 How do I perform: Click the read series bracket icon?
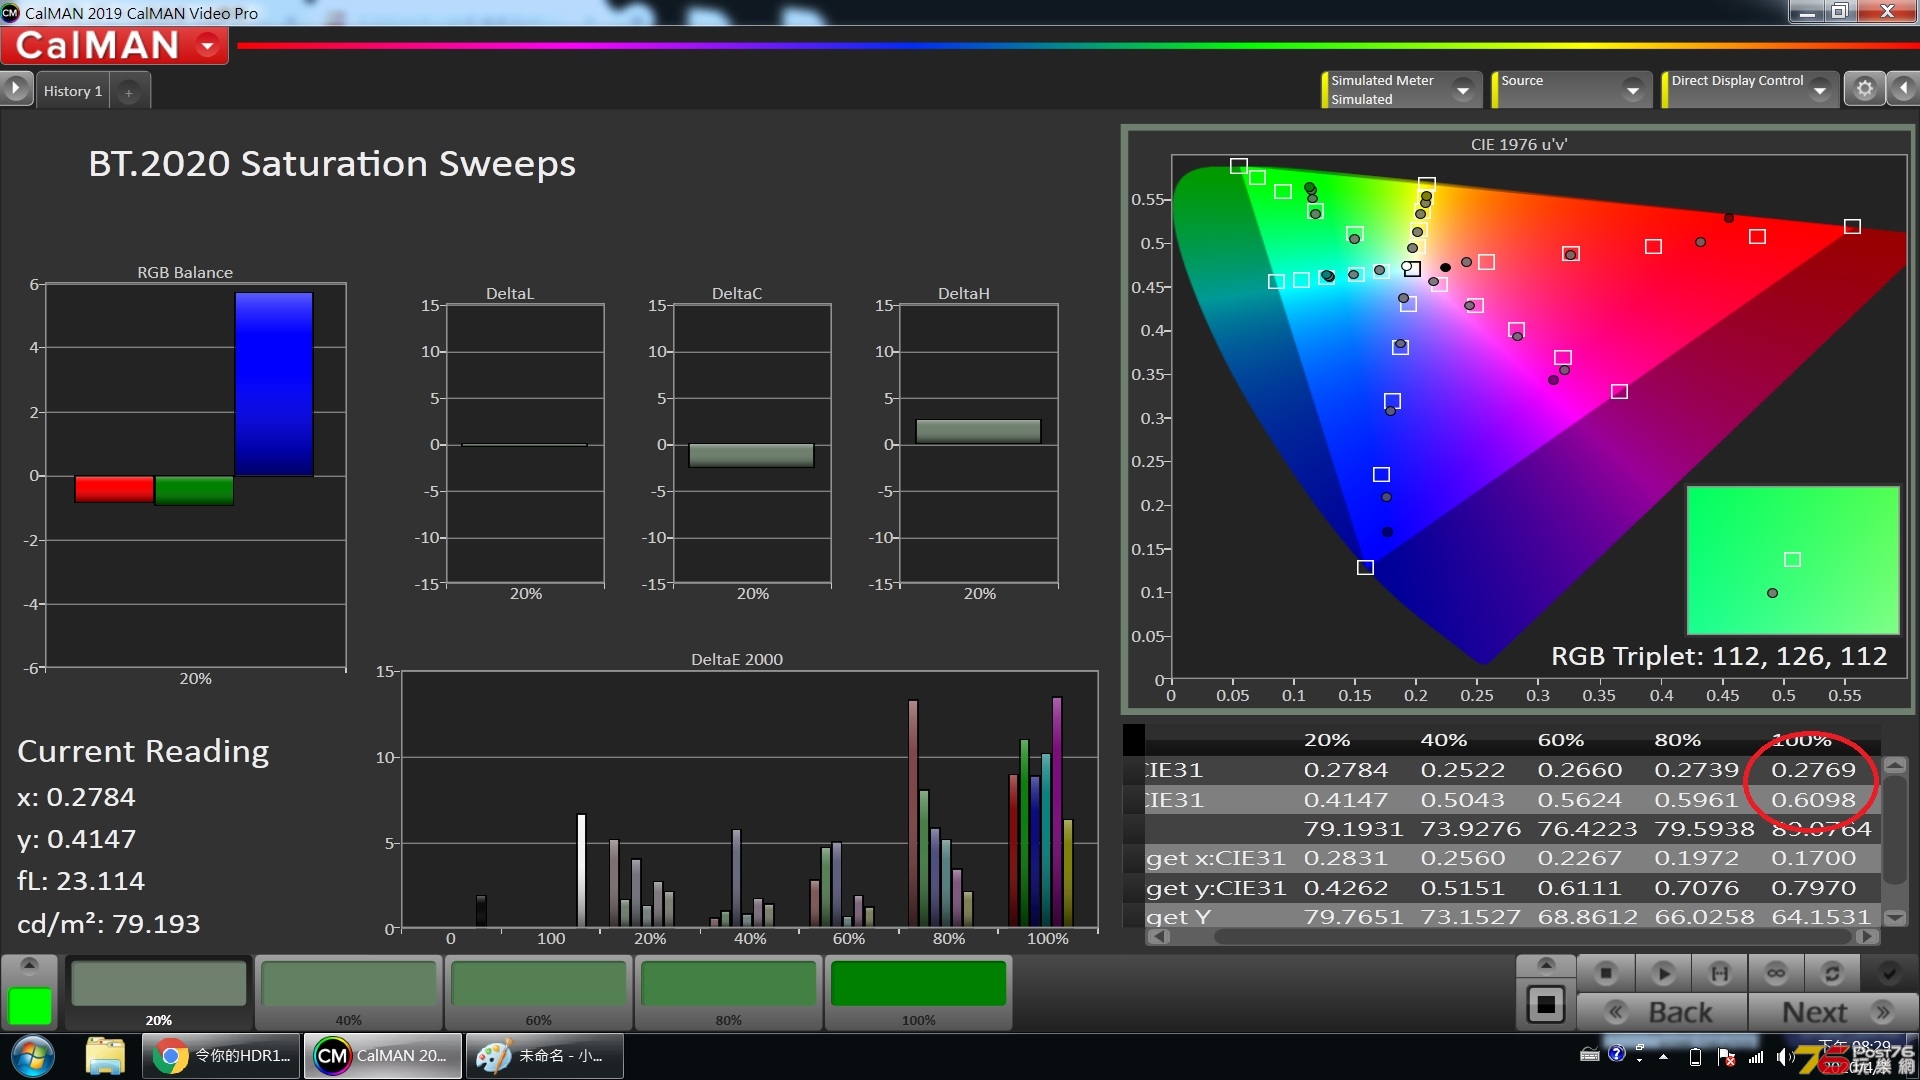[x=1720, y=973]
